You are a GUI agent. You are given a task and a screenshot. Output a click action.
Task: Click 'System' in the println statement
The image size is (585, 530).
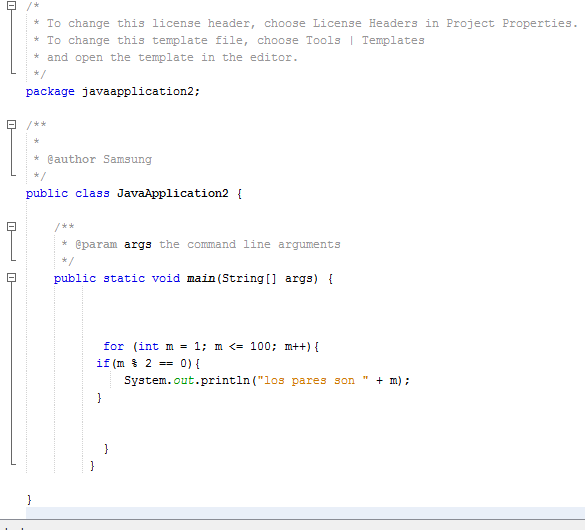pyautogui.click(x=144, y=380)
